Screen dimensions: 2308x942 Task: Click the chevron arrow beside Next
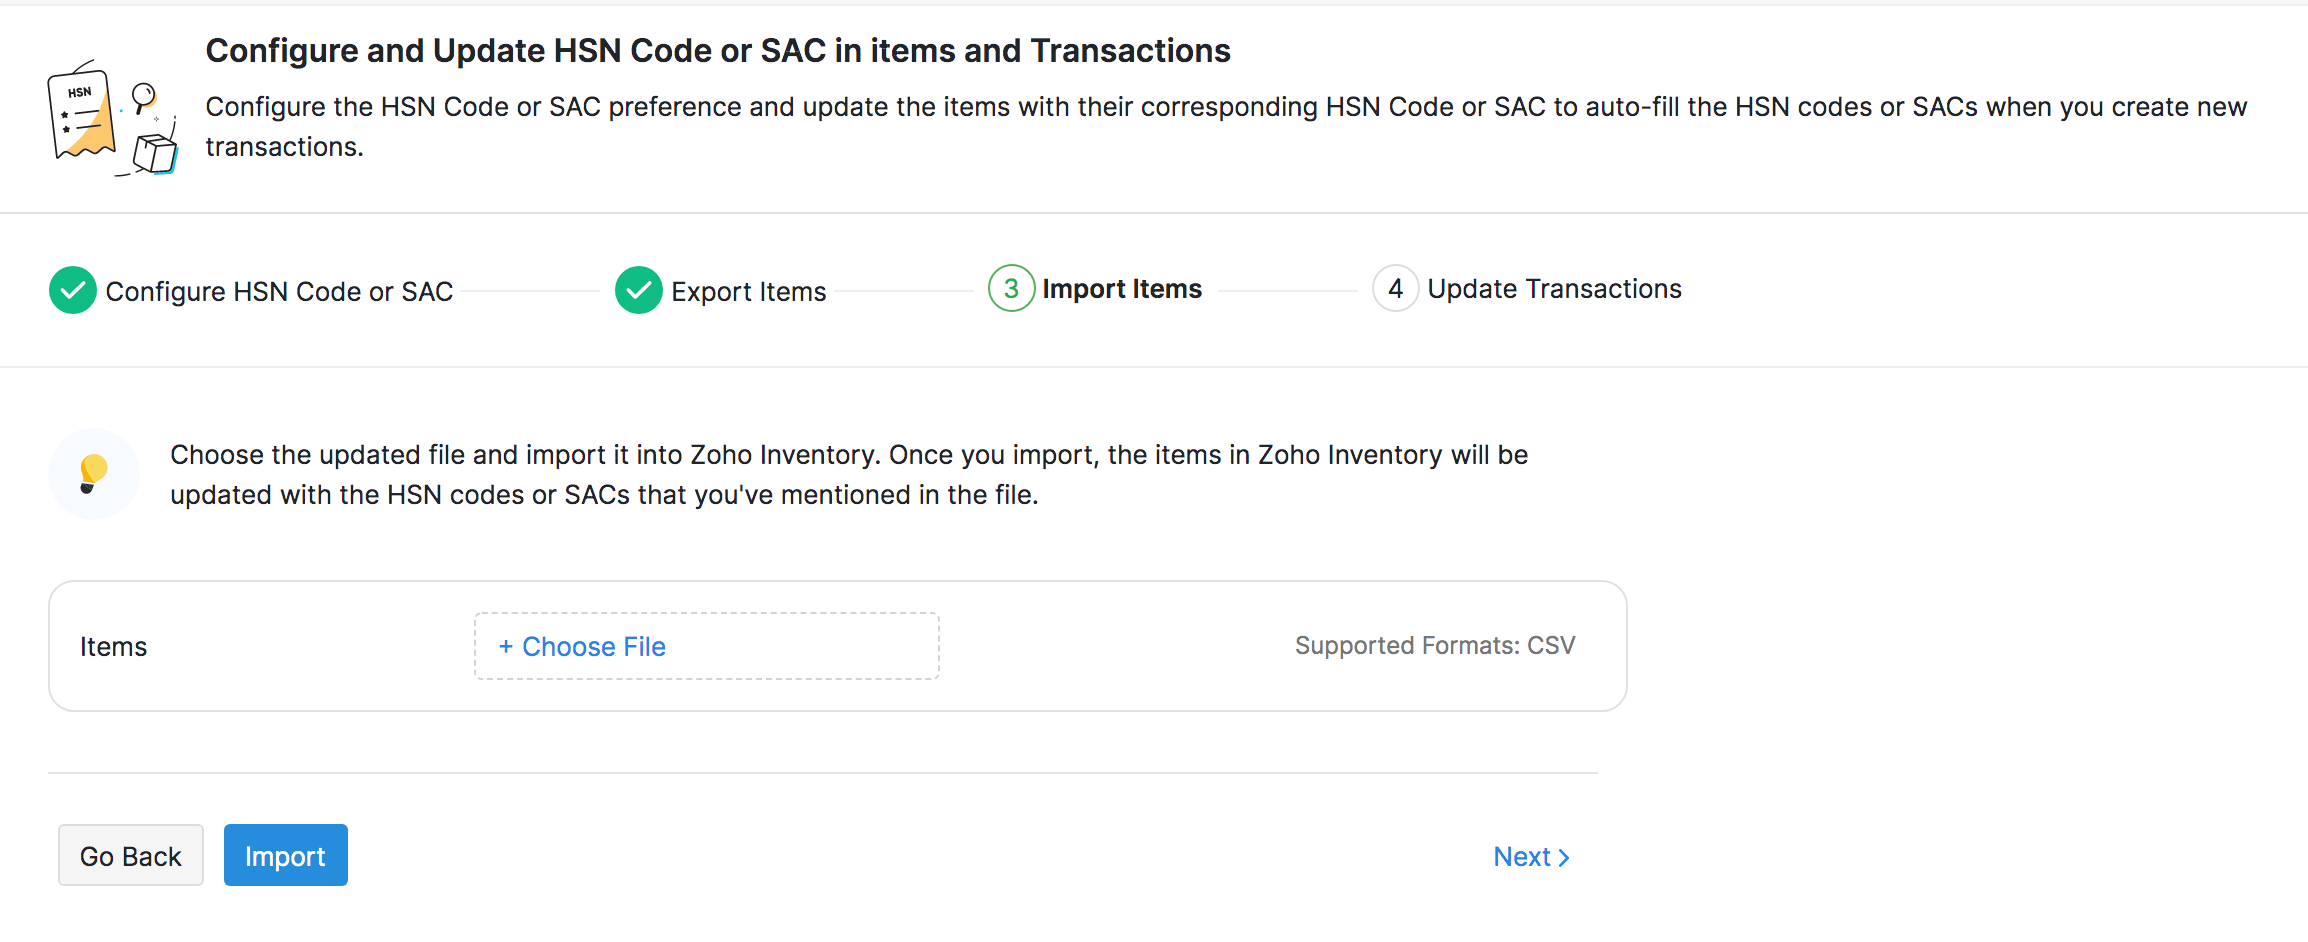(1564, 857)
